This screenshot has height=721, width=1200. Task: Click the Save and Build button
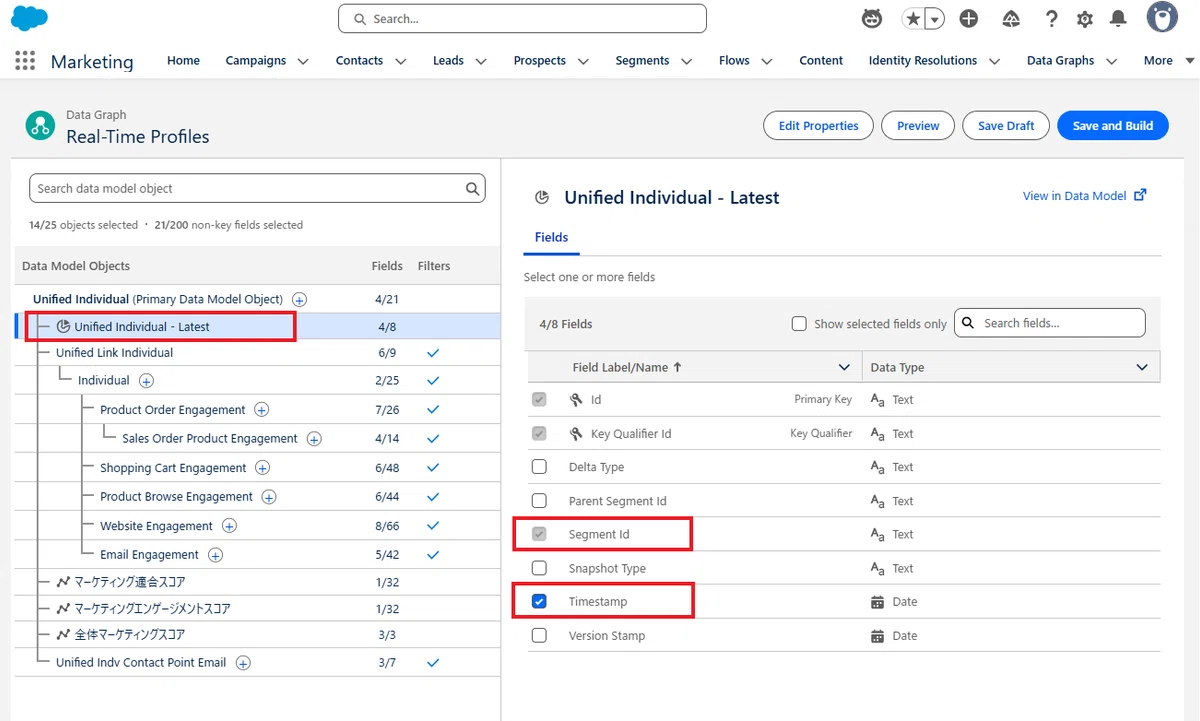tap(1113, 125)
